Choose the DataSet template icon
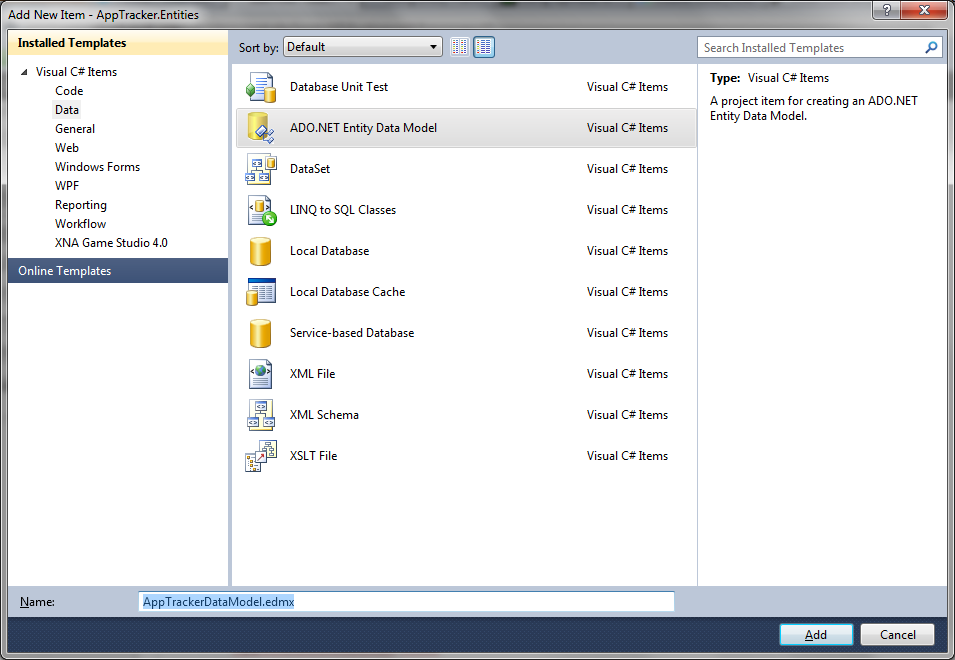The width and height of the screenshot is (955, 660). pos(261,169)
